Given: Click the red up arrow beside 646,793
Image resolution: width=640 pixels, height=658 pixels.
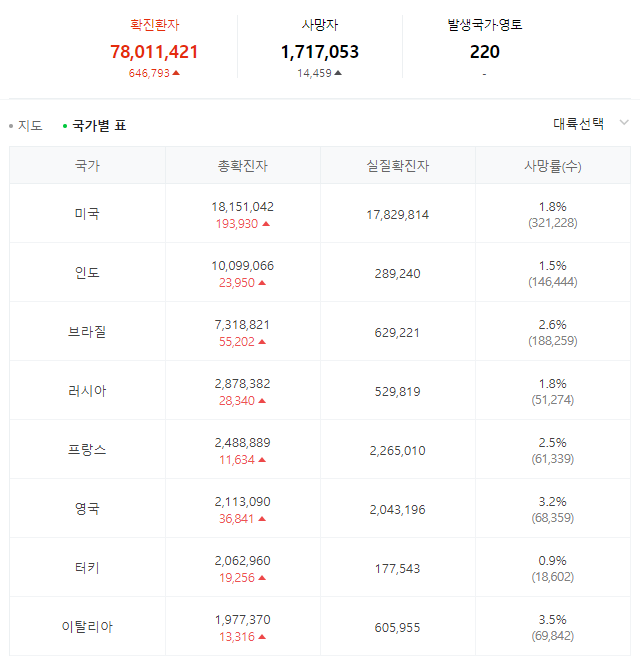Looking at the screenshot, I should pos(176,73).
